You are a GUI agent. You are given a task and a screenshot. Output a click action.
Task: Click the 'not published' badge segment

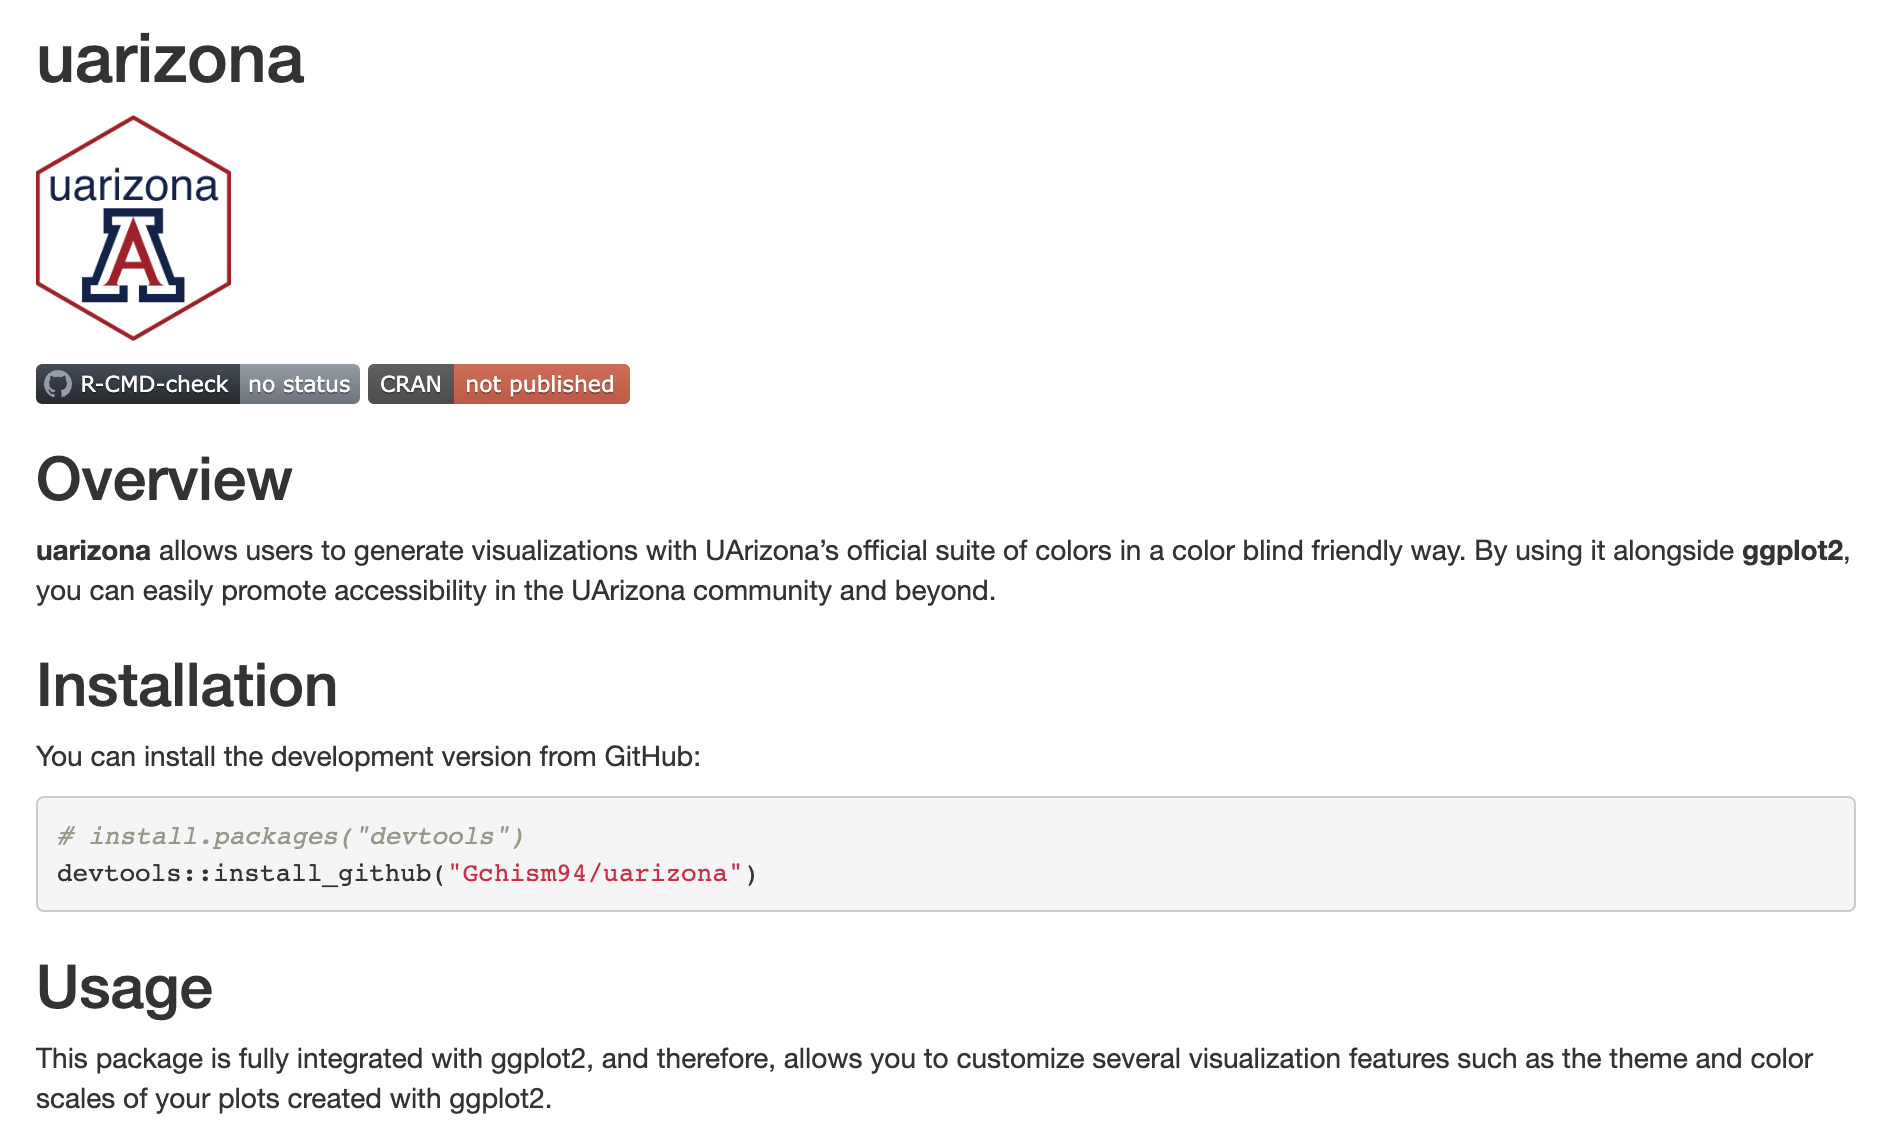pos(540,385)
